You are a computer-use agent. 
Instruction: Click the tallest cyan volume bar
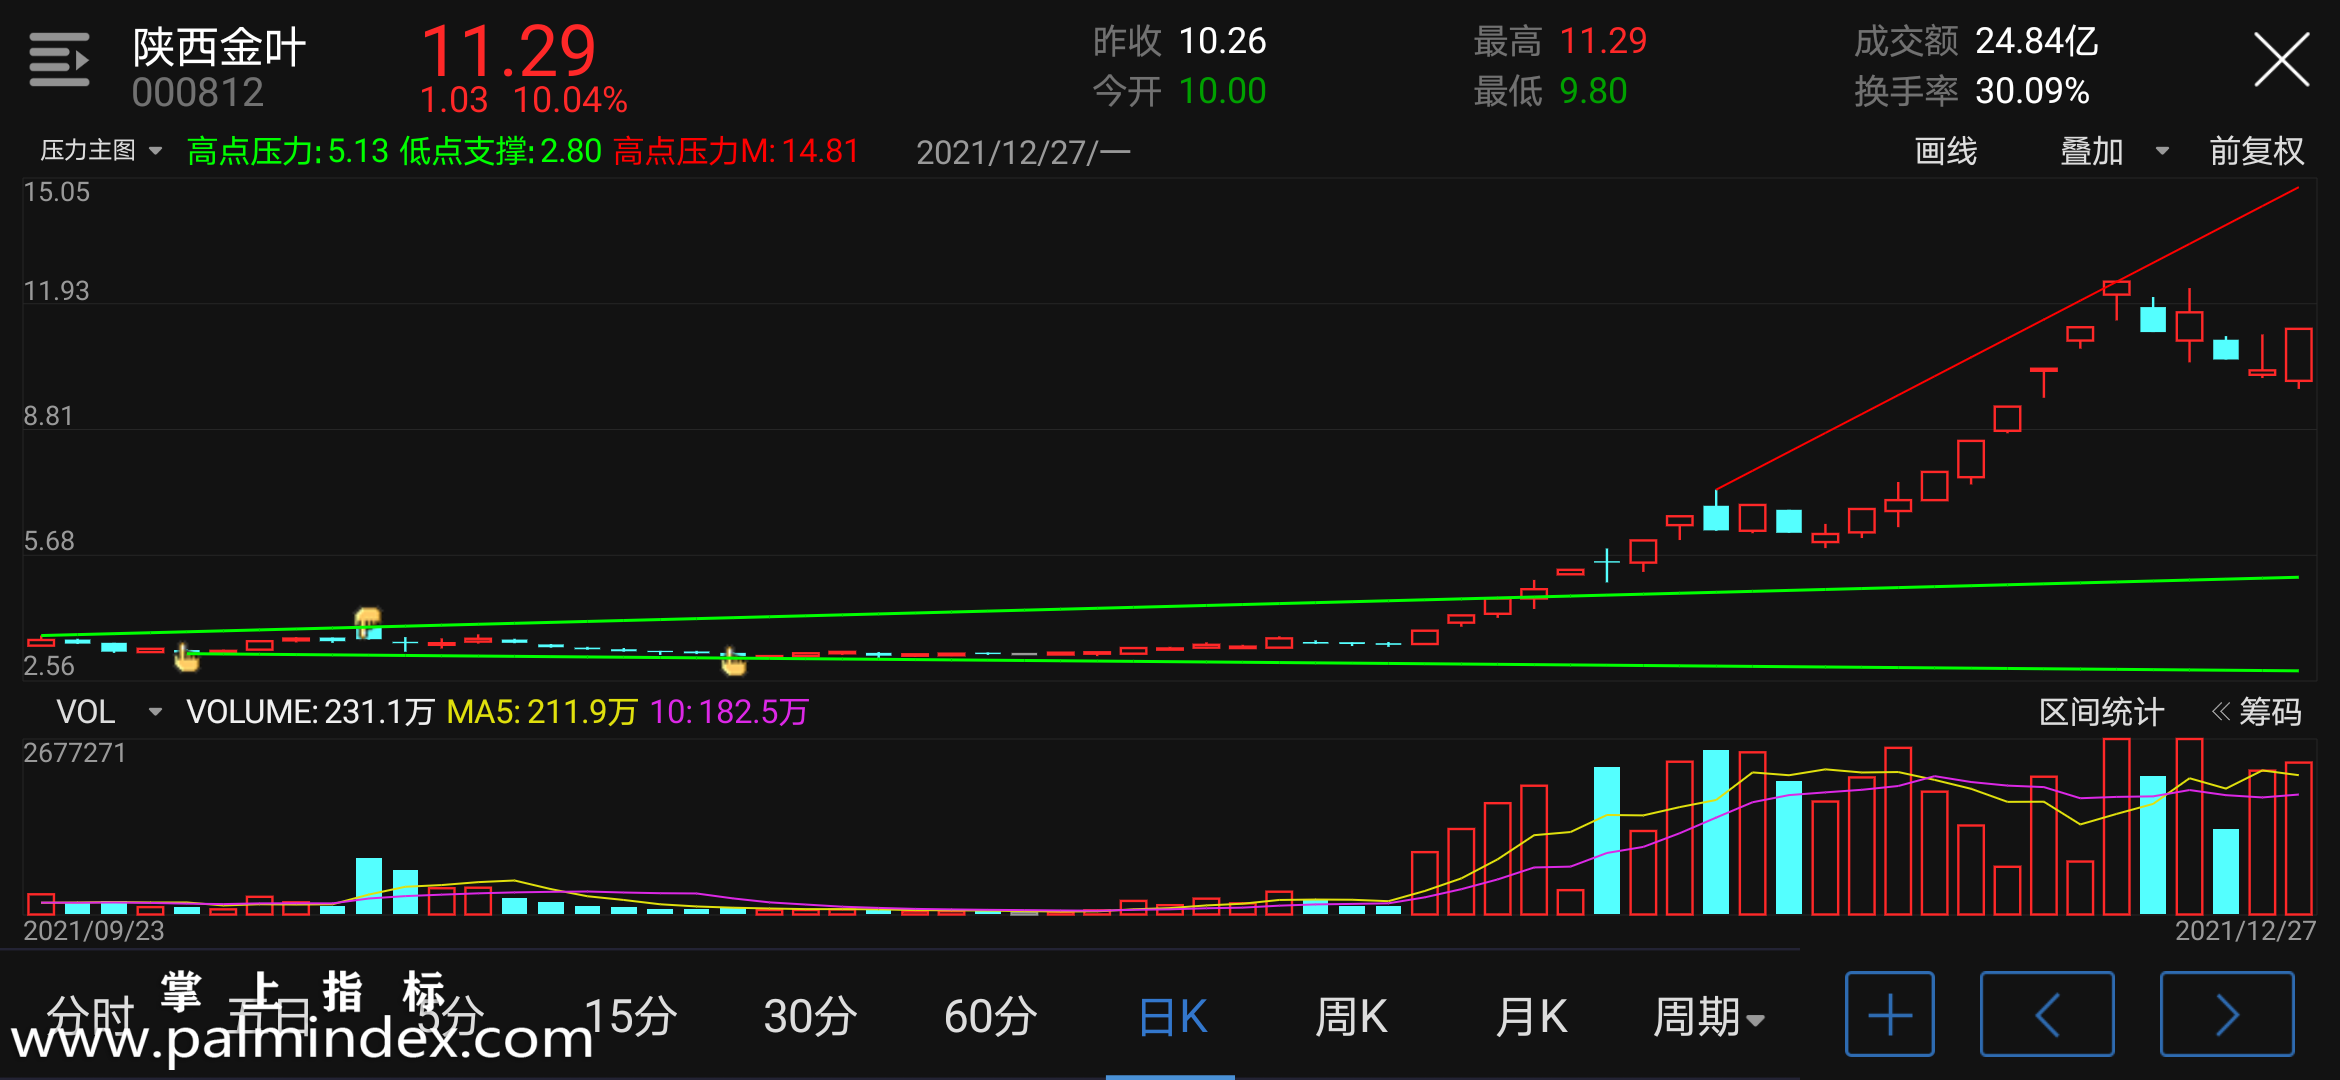point(1716,832)
